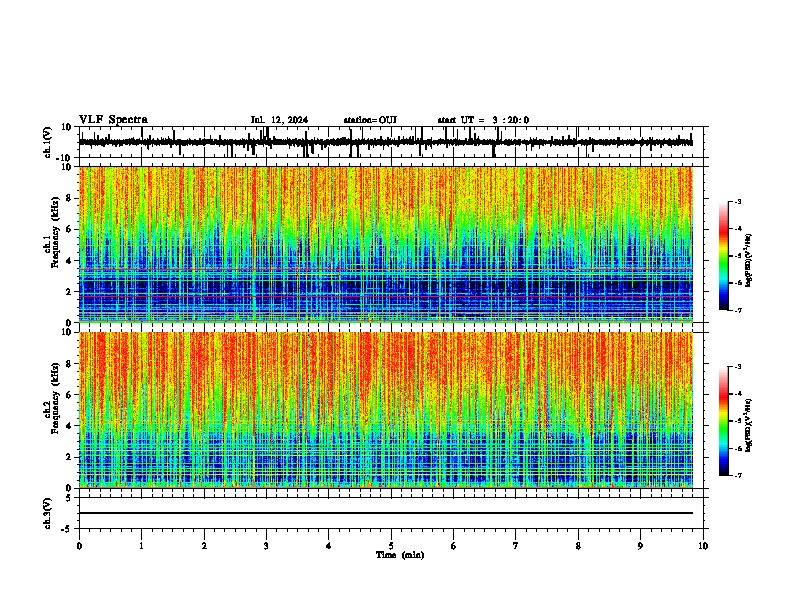Click the "0" tick label on time axis
792x612 pixels.
tap(79, 546)
